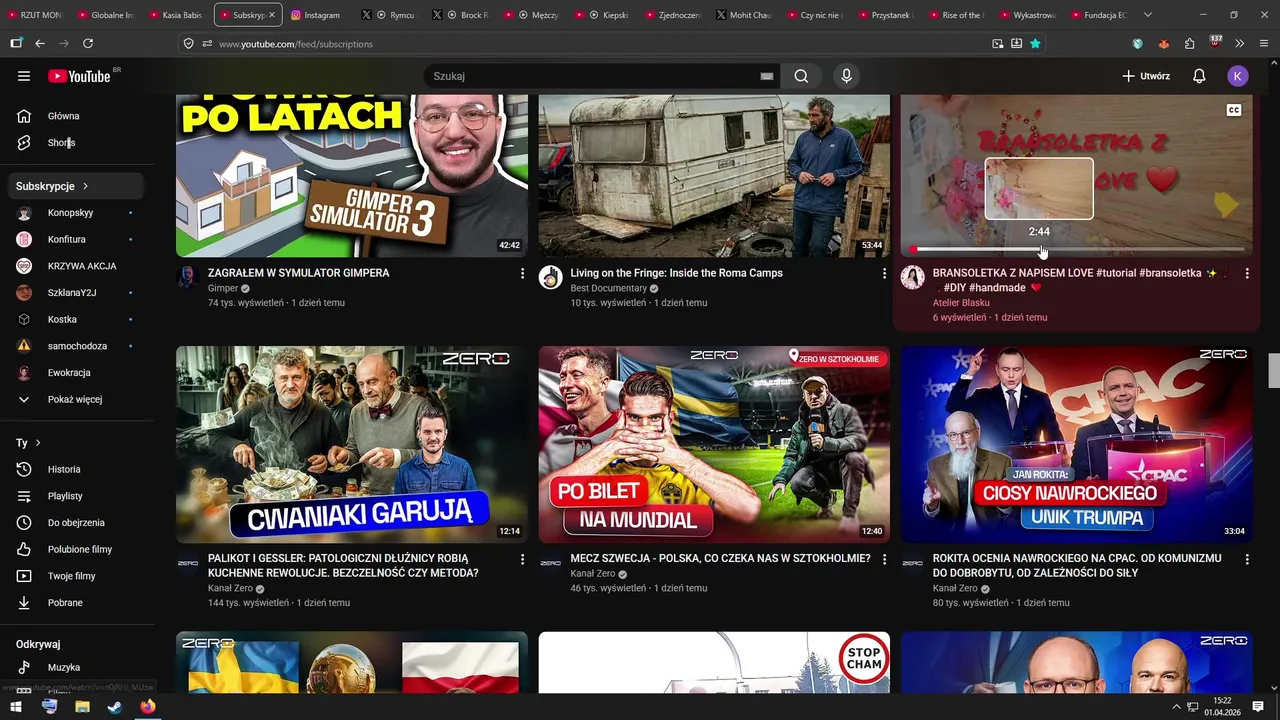Go back with browser back arrow

pos(40,44)
